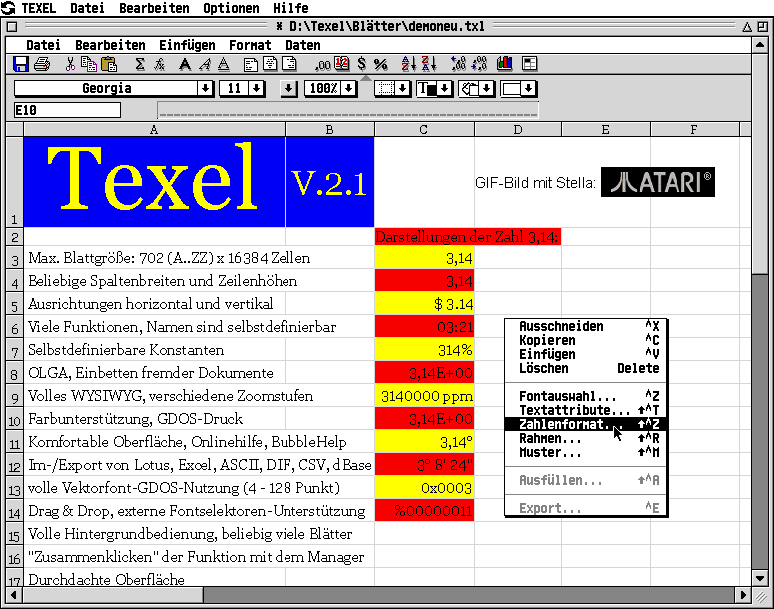Click the Copy icon in toolbar
This screenshot has height=609, width=774.
(89, 64)
